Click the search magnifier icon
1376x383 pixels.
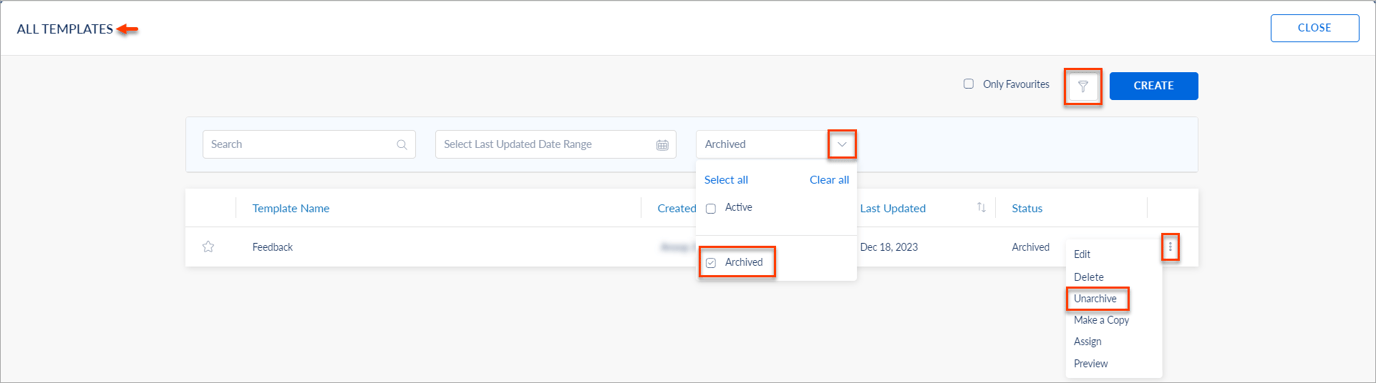click(x=402, y=145)
